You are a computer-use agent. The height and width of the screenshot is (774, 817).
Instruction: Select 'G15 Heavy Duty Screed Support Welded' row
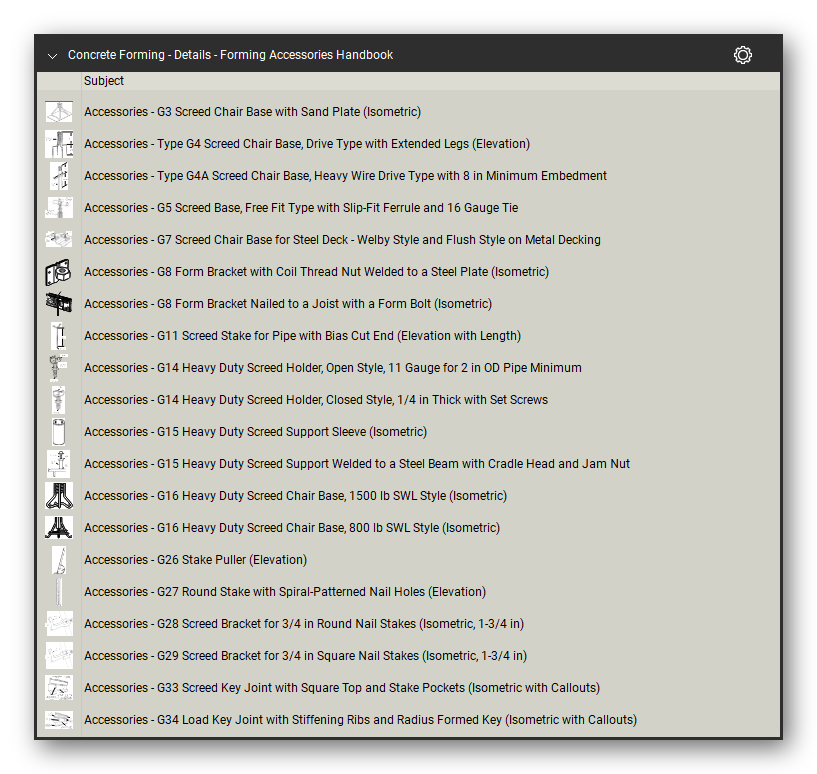coord(408,464)
